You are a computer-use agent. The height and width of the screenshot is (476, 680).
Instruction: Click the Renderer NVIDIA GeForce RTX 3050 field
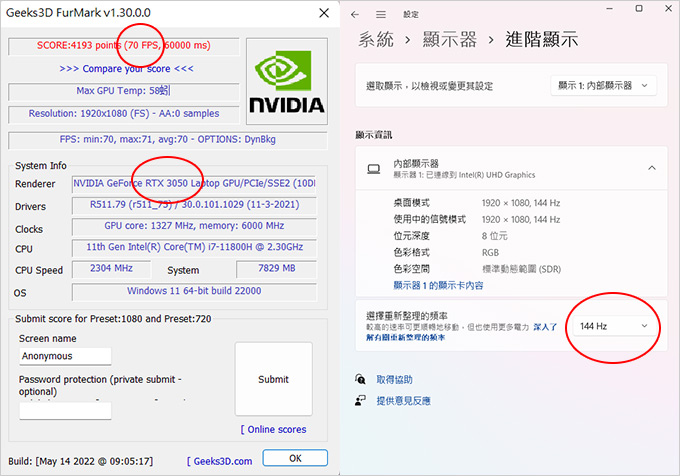(x=194, y=183)
